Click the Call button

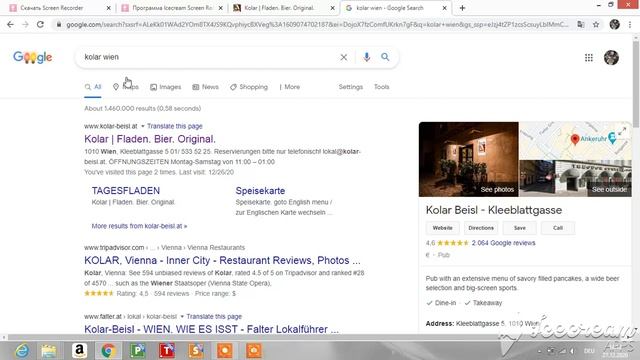coord(558,228)
